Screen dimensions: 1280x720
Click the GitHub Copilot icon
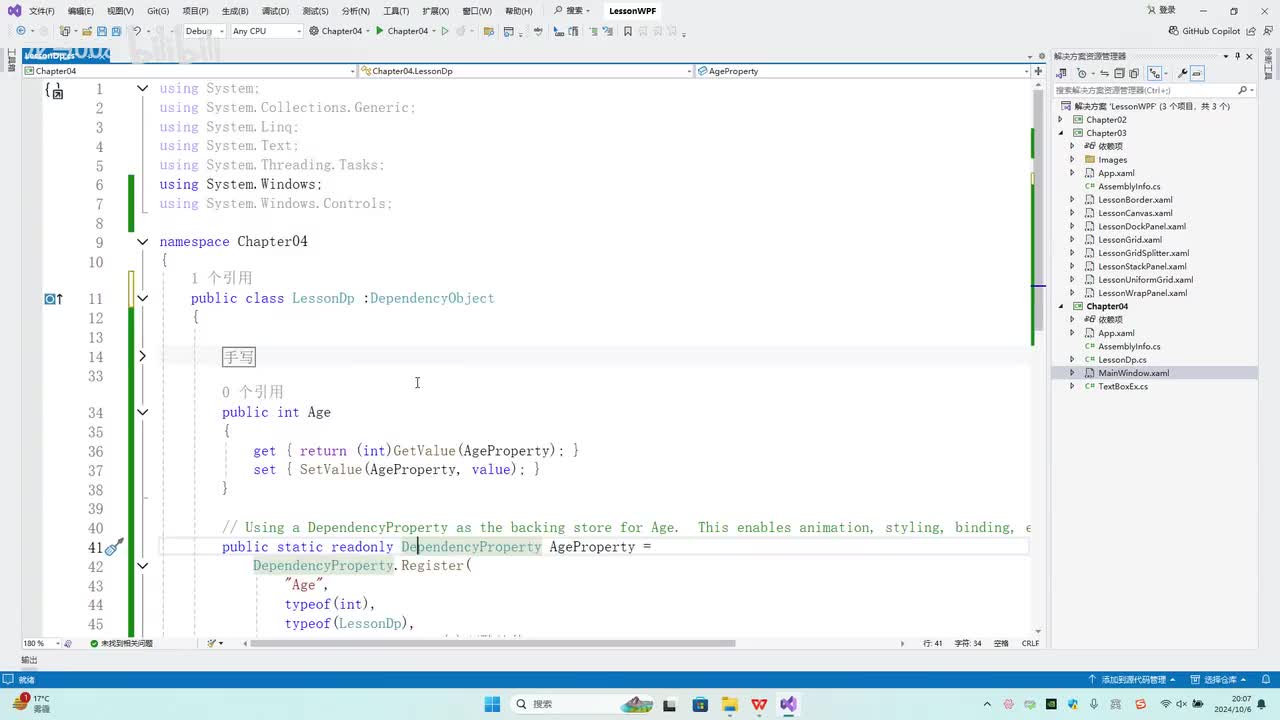(x=1174, y=31)
